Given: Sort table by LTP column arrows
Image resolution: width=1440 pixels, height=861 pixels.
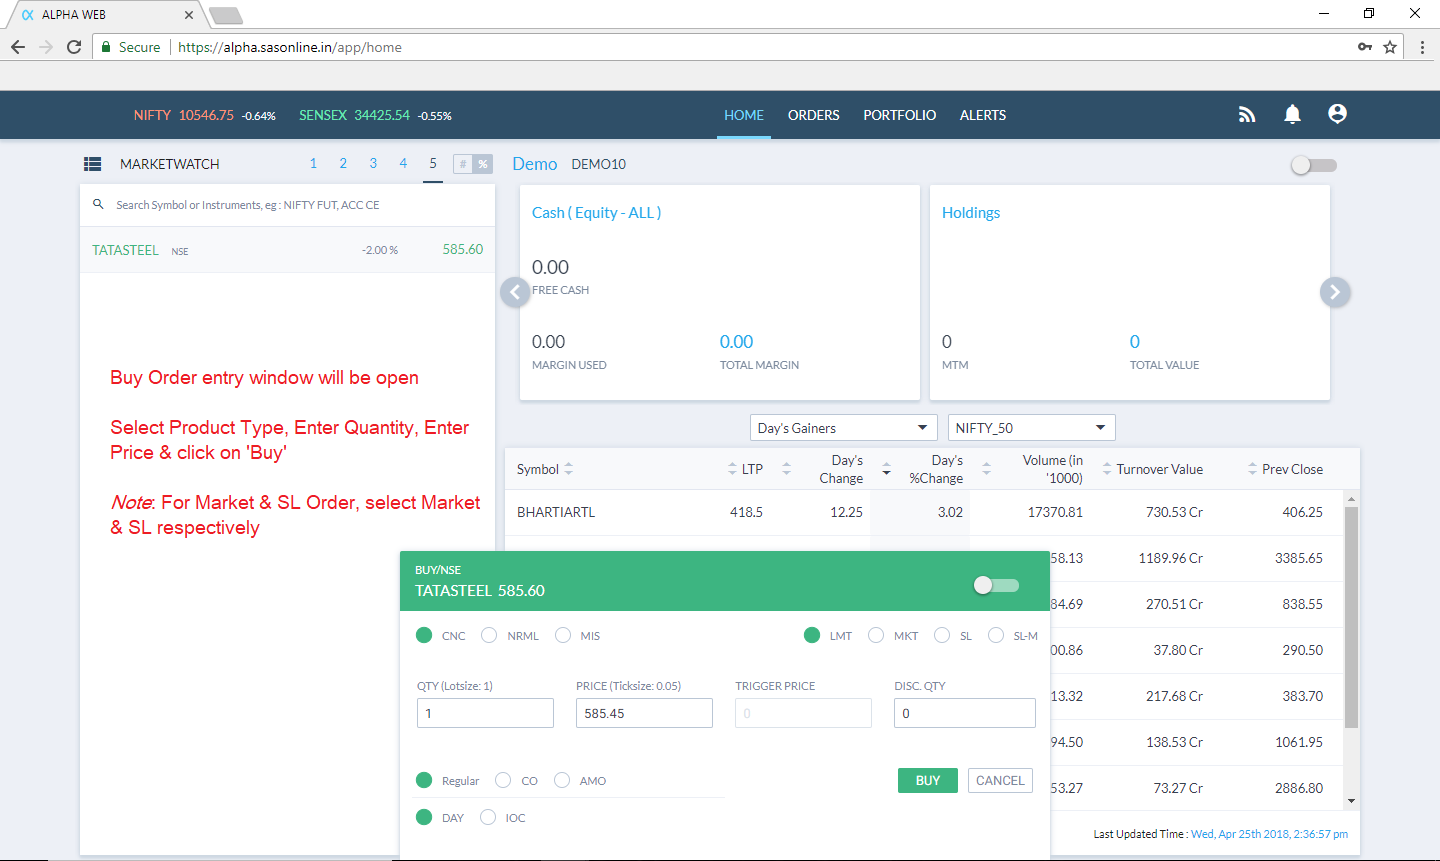Looking at the screenshot, I should (732, 469).
